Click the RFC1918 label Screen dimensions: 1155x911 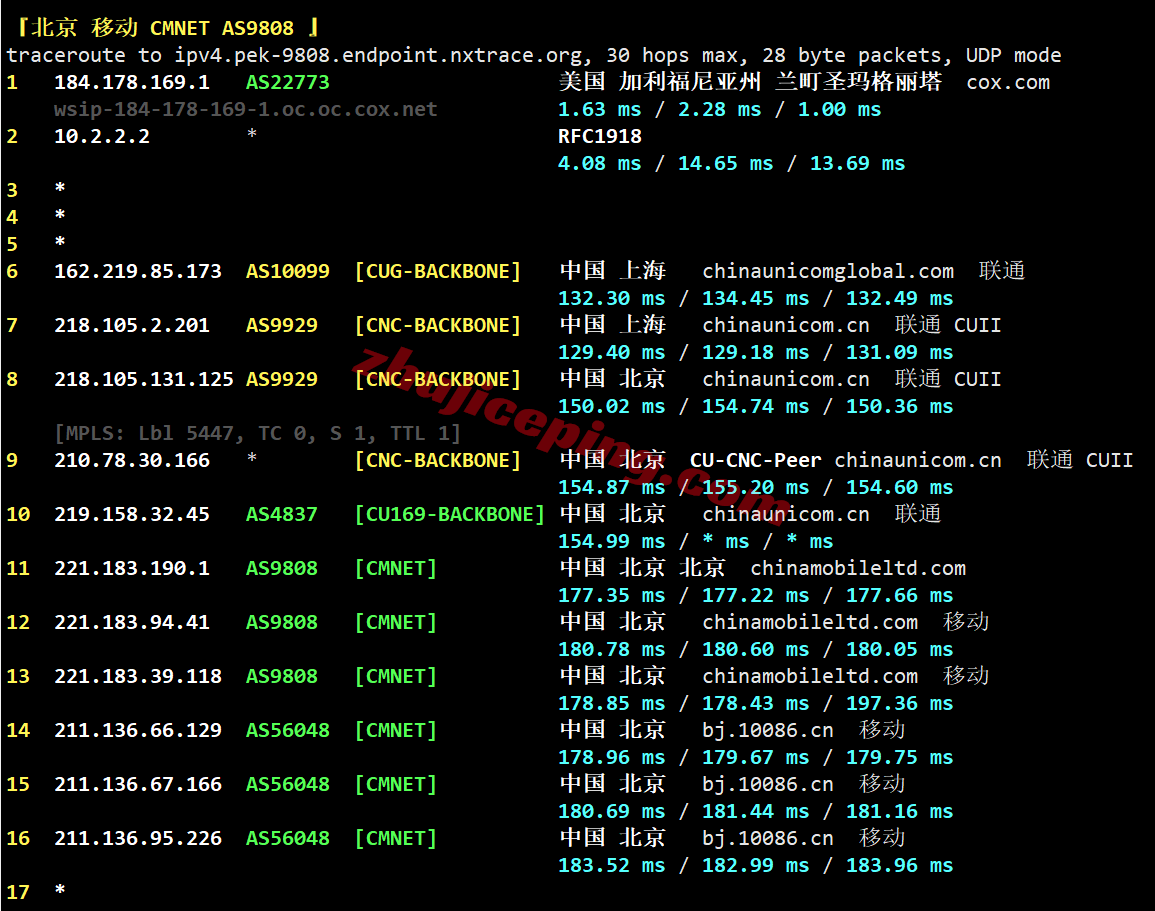[600, 136]
